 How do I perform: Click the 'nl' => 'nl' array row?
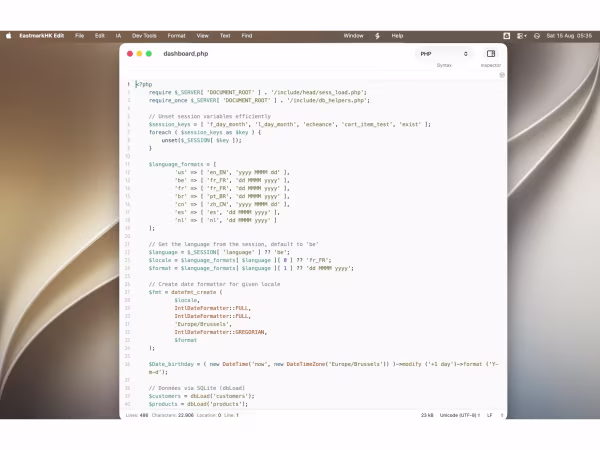tap(226, 220)
